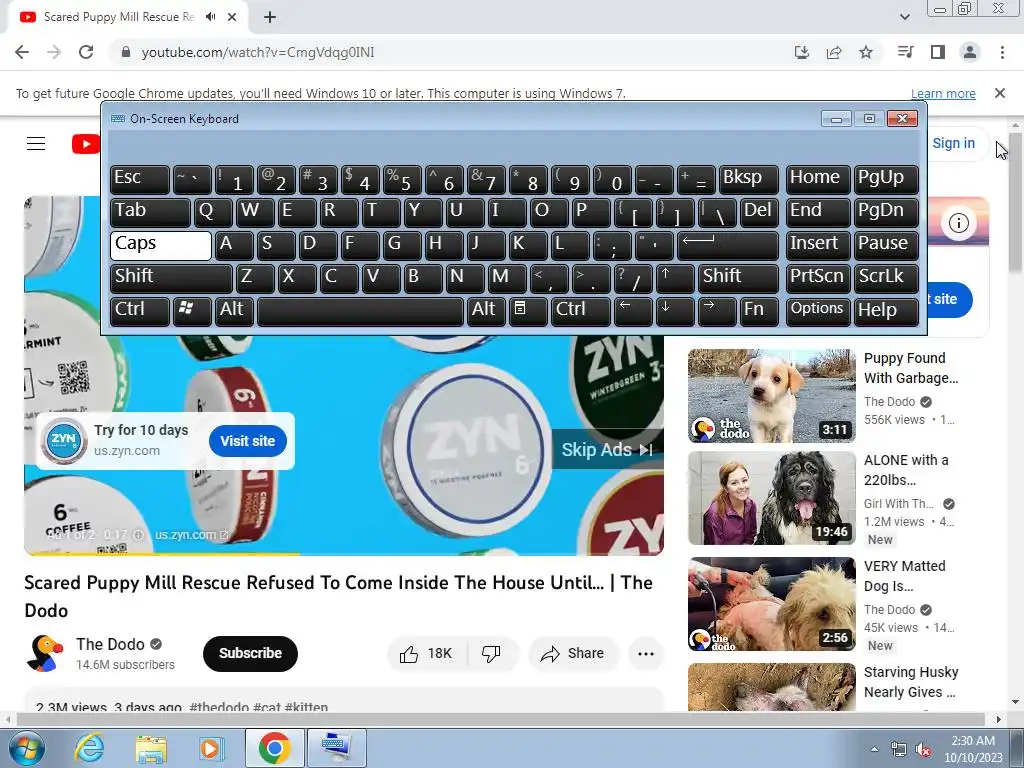Open the tab search dropdown chevron
The image size is (1024, 768).
(904, 17)
